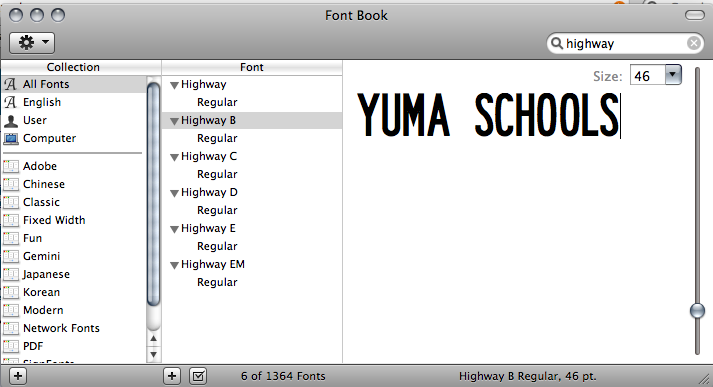Select the User collection icon
713x387 pixels.
tap(11, 120)
